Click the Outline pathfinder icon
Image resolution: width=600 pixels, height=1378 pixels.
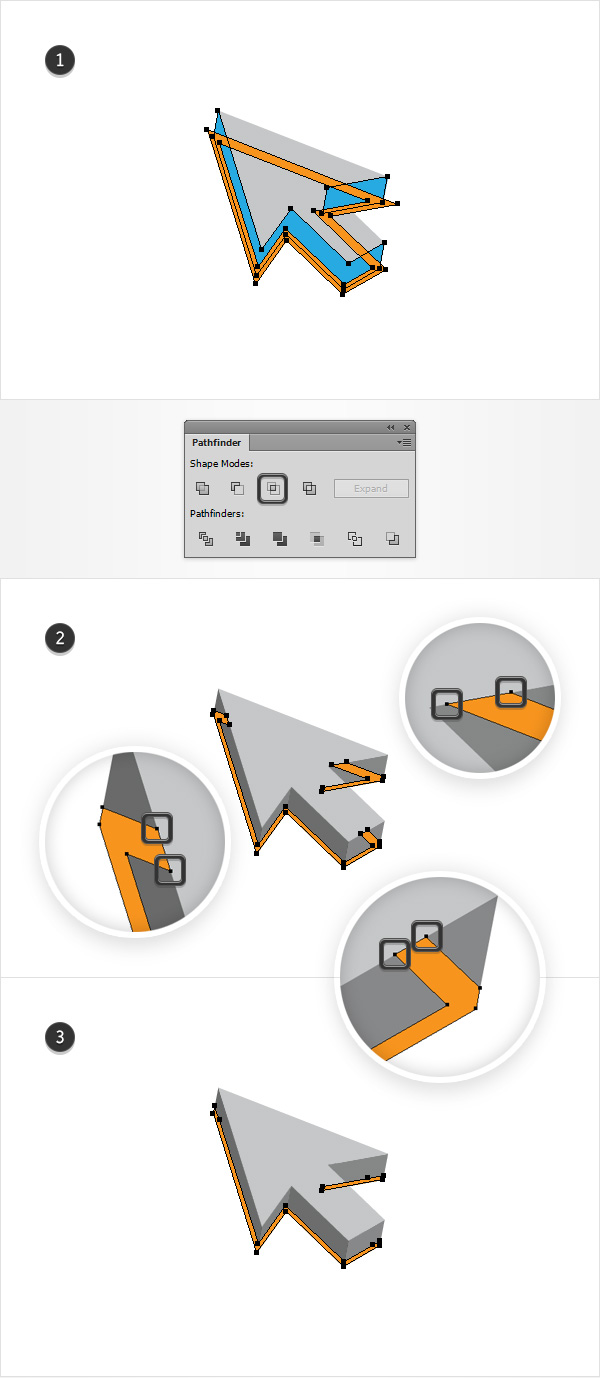click(x=355, y=538)
